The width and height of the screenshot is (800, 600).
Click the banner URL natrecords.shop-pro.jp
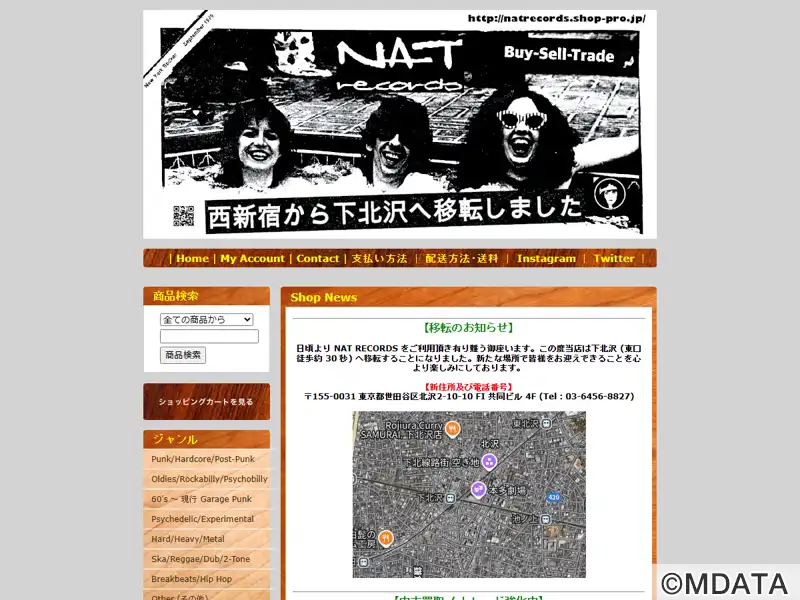[557, 18]
